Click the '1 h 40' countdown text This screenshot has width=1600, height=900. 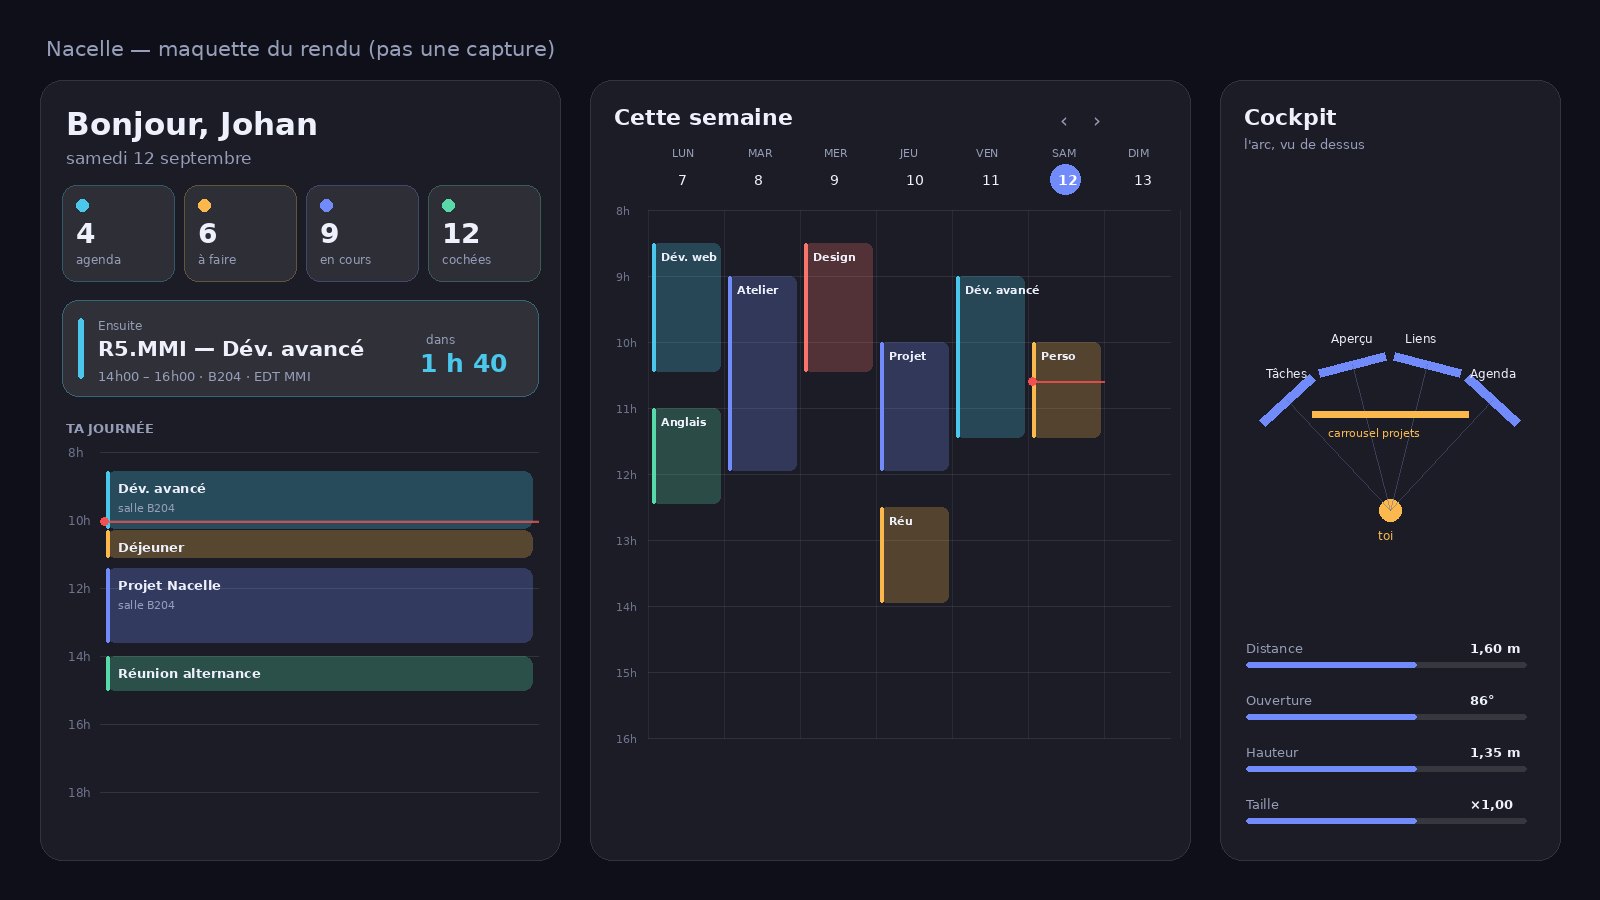(x=464, y=363)
